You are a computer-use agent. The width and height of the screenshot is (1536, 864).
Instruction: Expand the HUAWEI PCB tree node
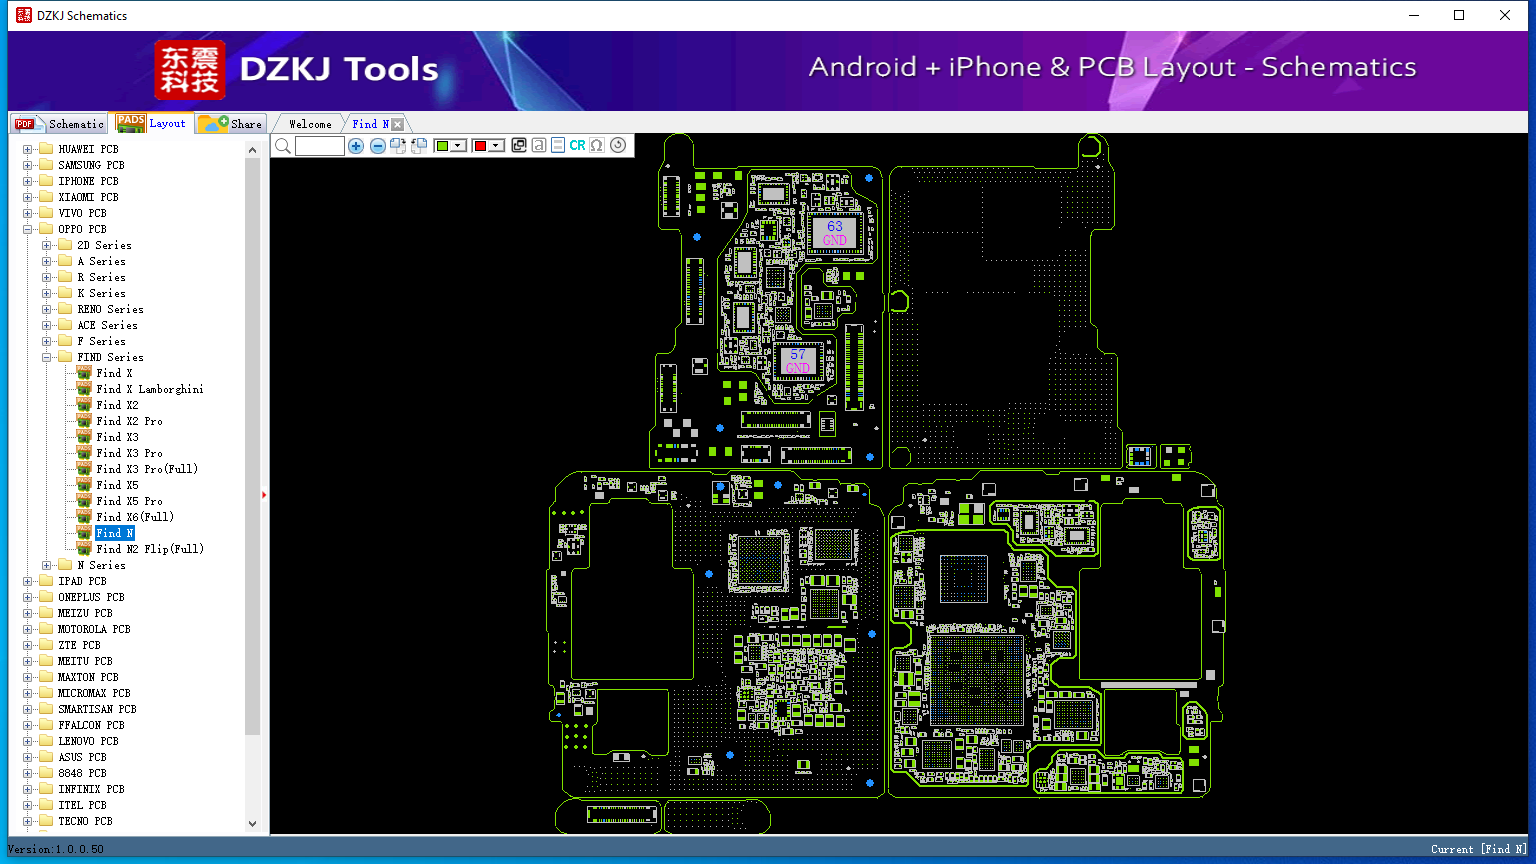tap(28, 149)
